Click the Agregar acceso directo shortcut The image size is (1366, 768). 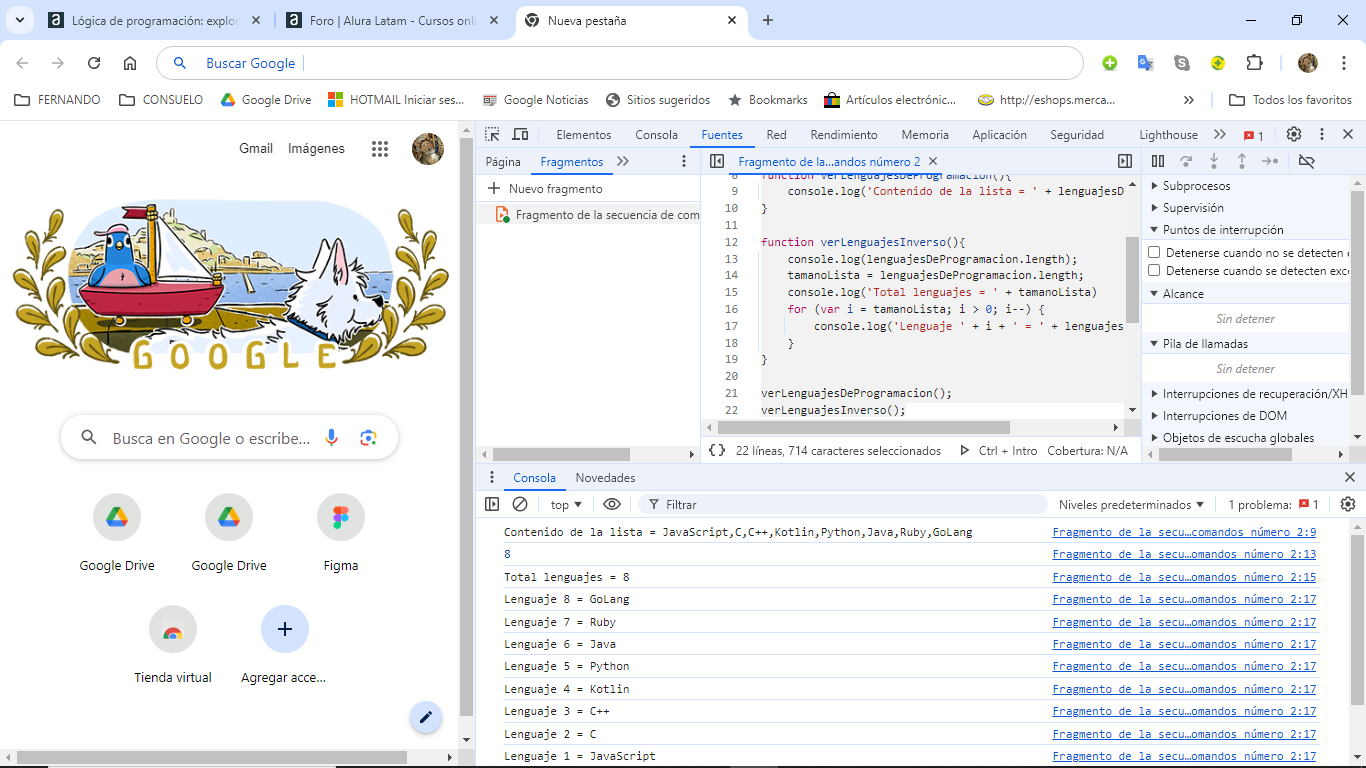[x=284, y=646]
